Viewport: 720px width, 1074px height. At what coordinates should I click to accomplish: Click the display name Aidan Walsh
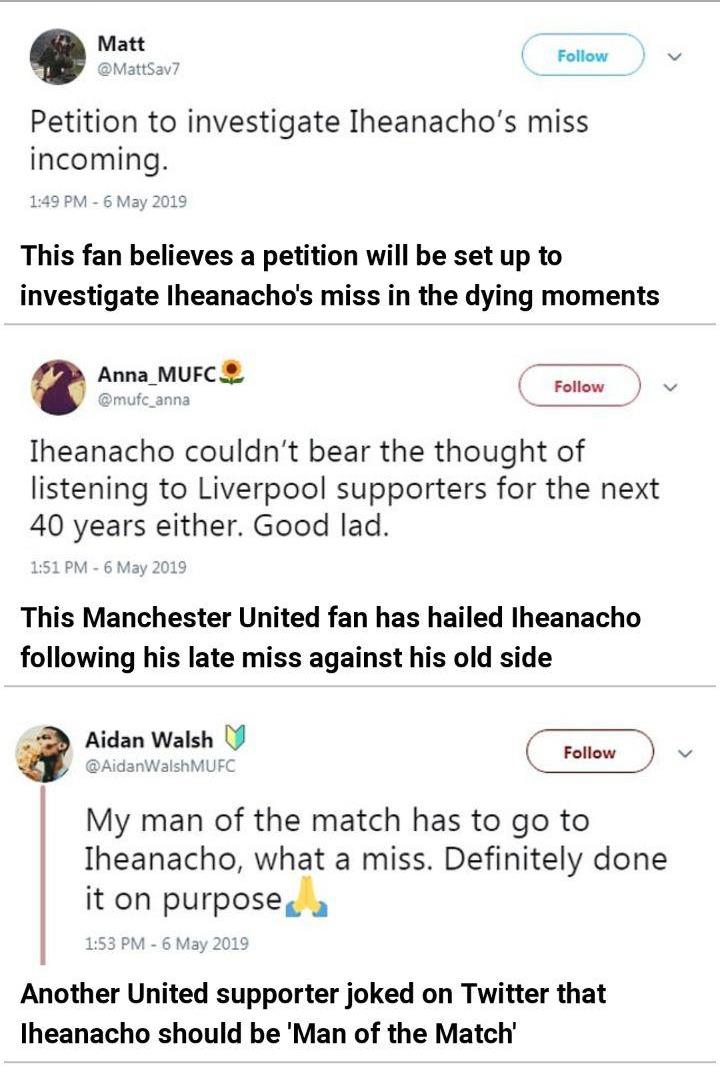[x=149, y=740]
